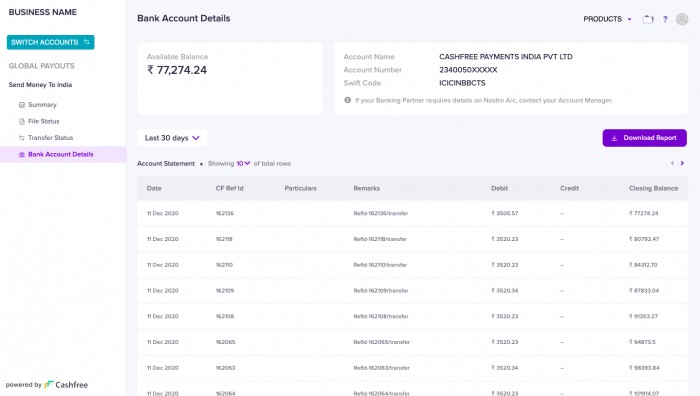Click the Switch Accounts button

click(x=50, y=42)
